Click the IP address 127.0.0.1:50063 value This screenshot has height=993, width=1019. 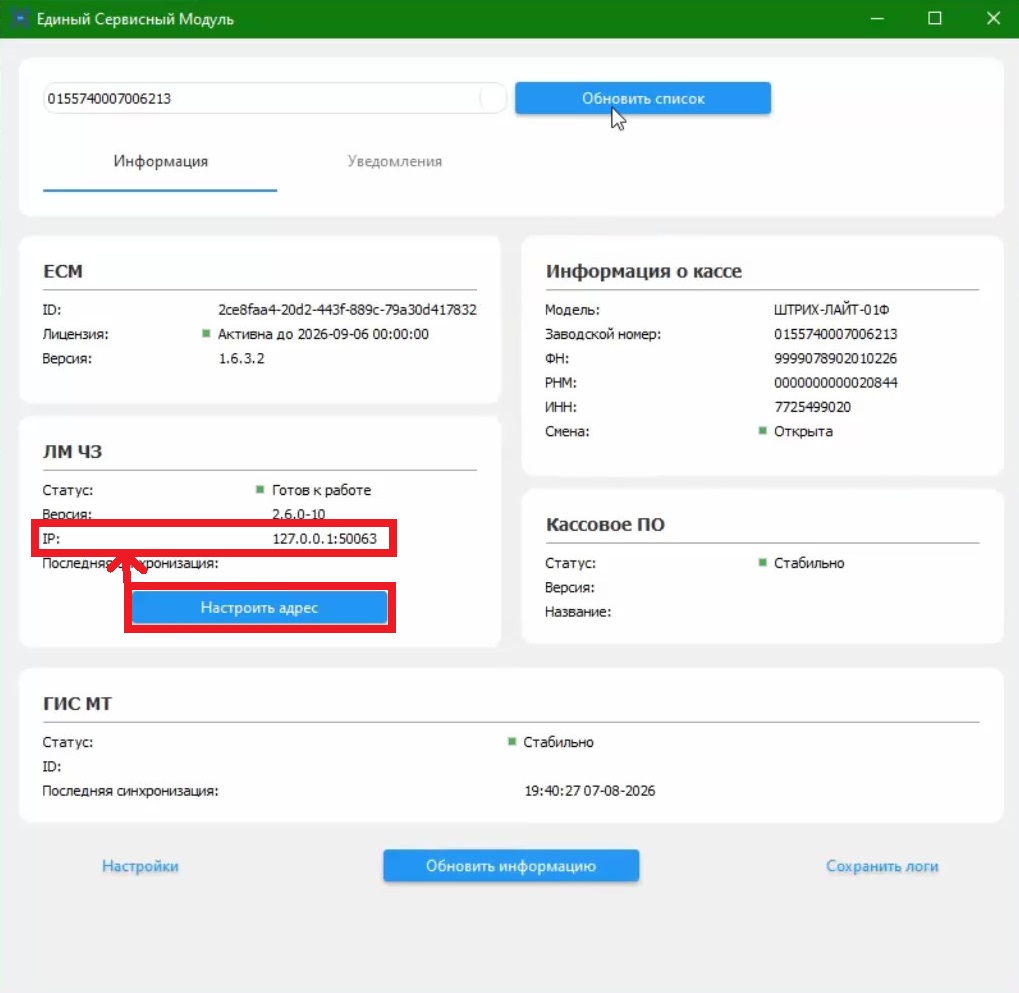click(x=324, y=538)
